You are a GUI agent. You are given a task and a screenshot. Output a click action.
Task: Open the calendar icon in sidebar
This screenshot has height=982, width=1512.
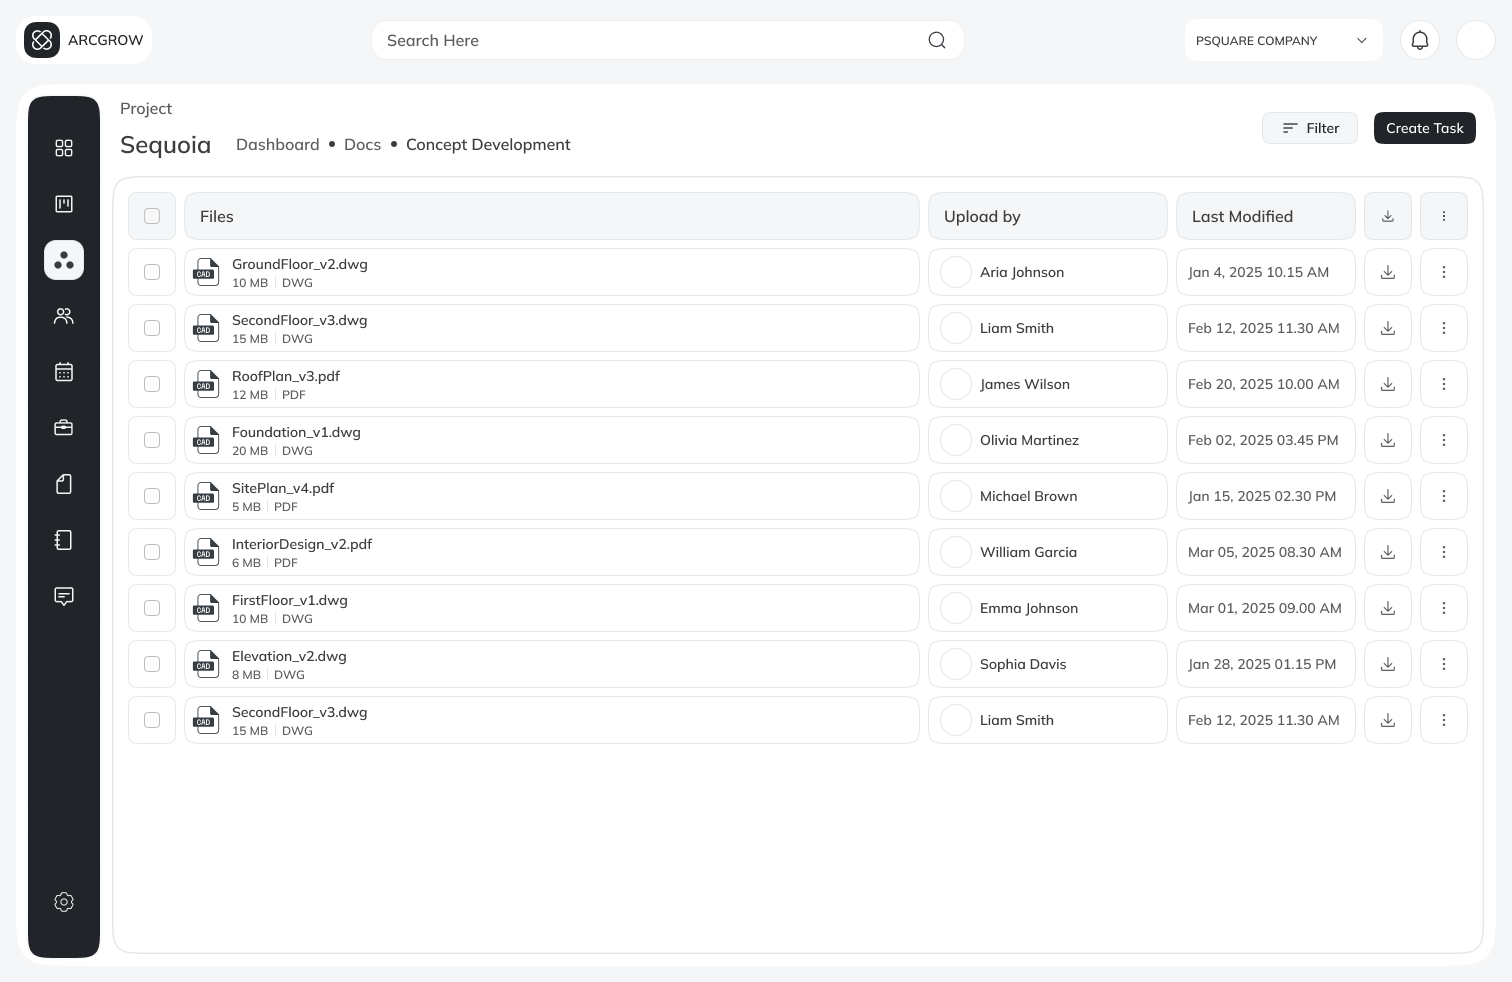pos(64,372)
